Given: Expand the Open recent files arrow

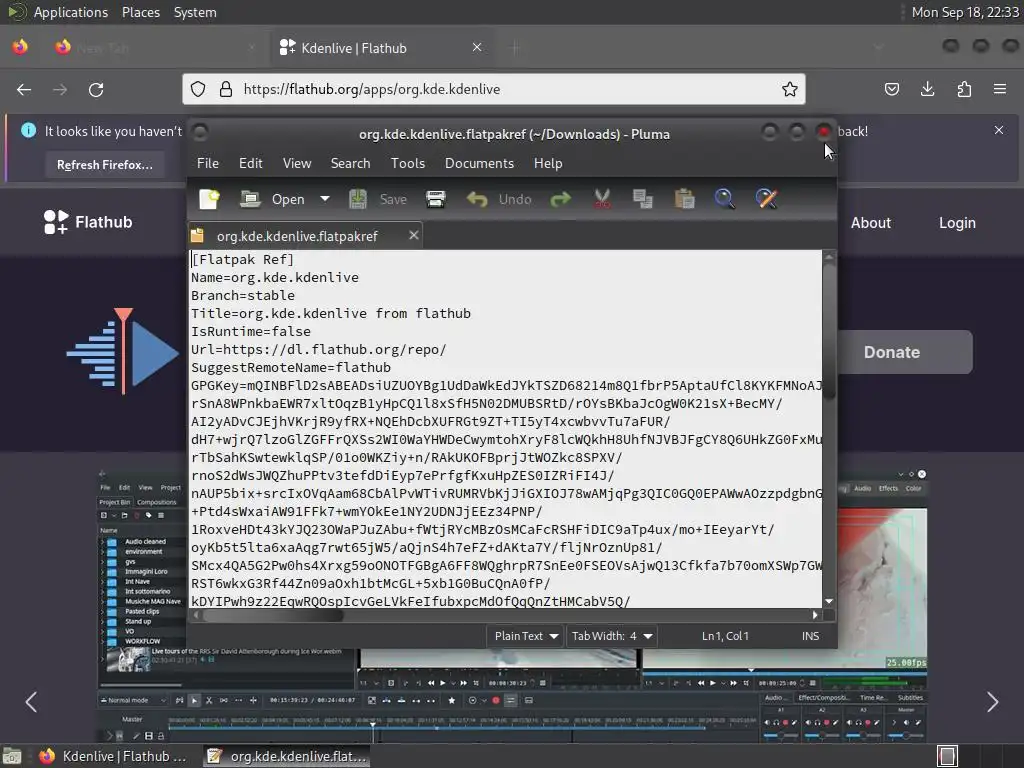Looking at the screenshot, I should pyautogui.click(x=325, y=199).
